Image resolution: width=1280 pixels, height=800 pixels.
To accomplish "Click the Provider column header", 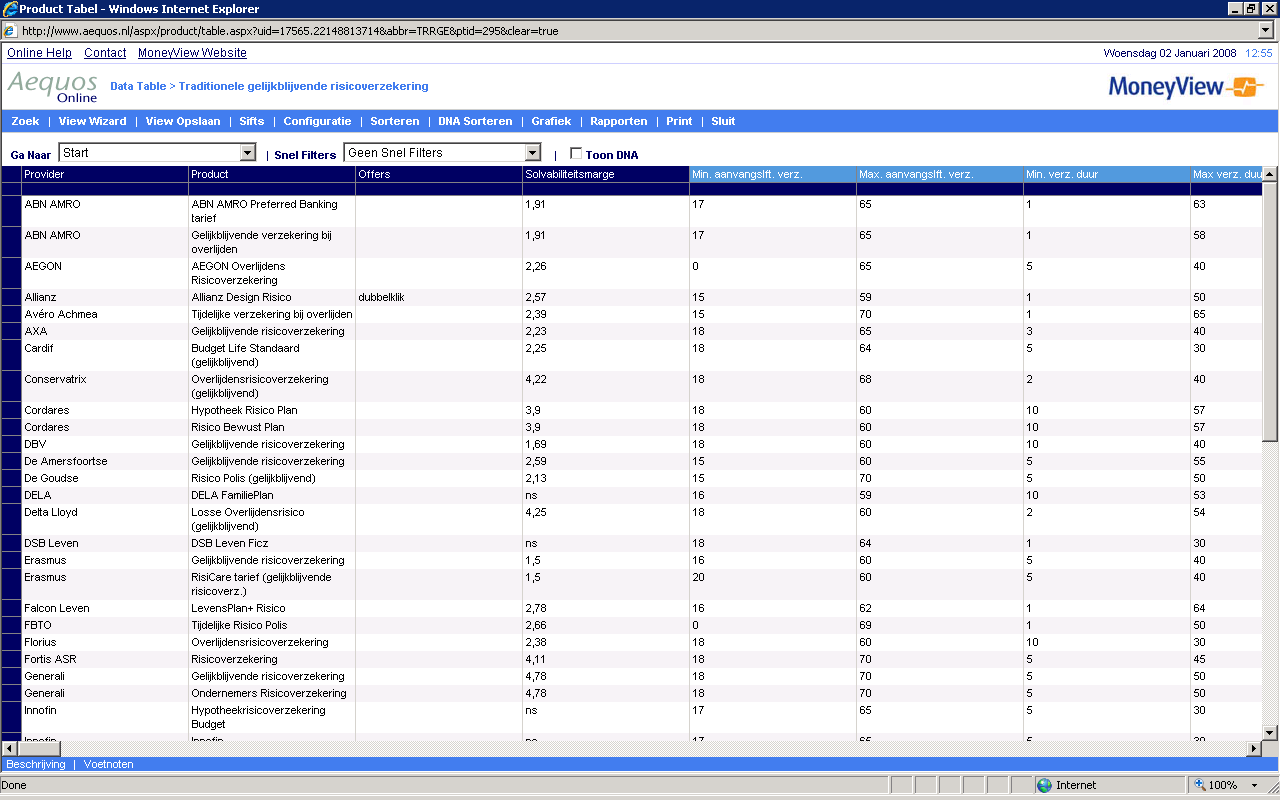I will click(104, 174).
